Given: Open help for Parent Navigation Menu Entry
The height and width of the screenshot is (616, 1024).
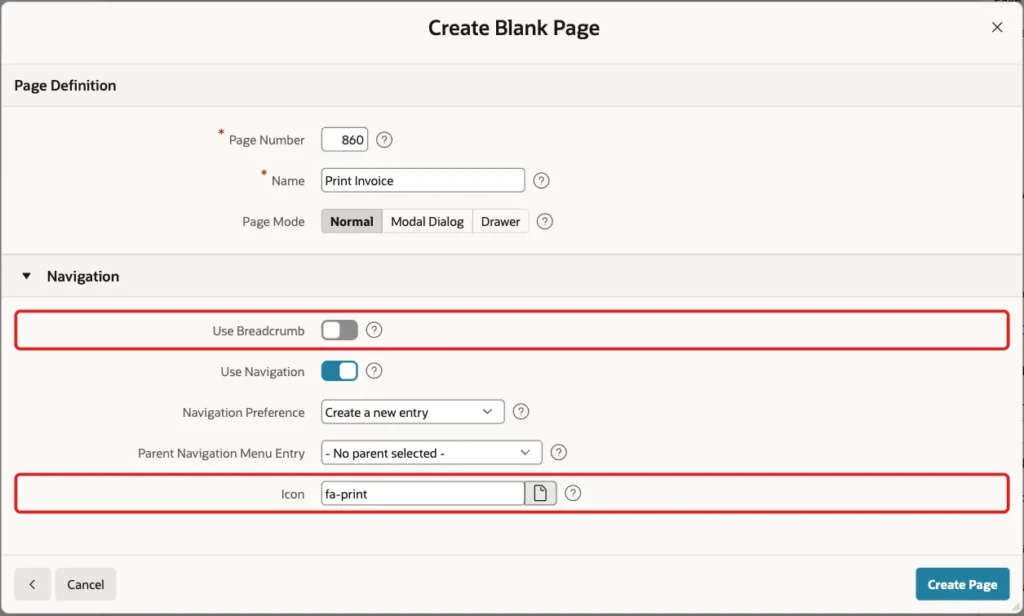Looking at the screenshot, I should (558, 452).
